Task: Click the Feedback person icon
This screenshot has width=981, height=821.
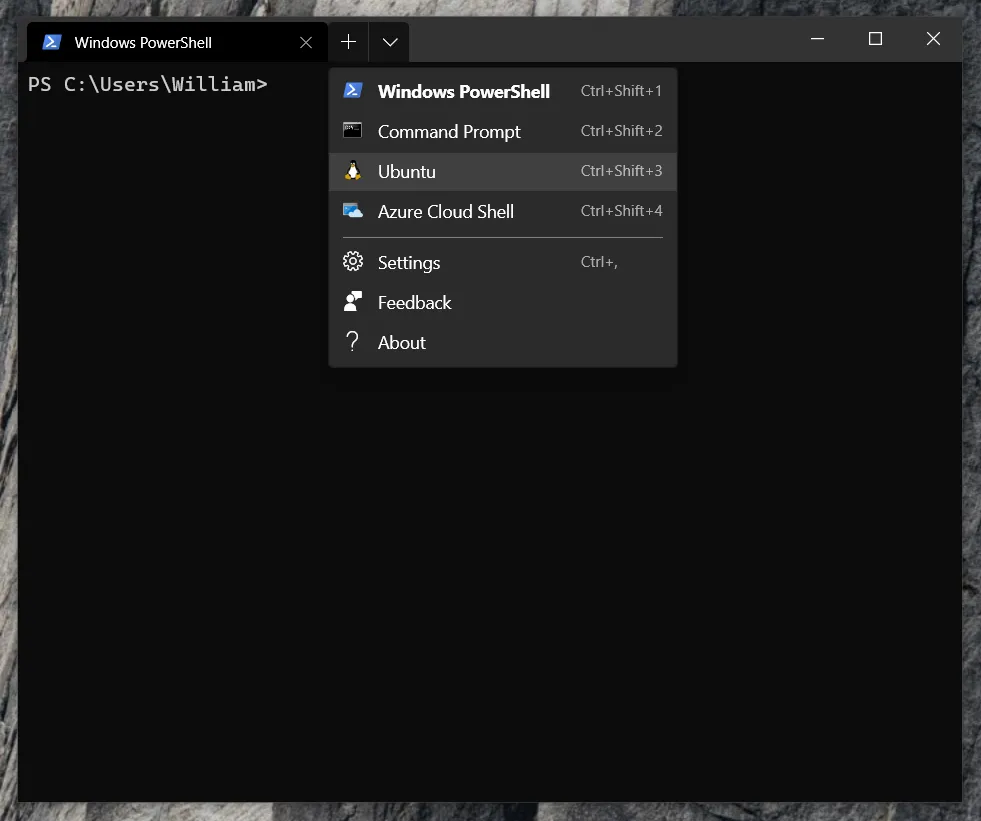Action: 353,301
